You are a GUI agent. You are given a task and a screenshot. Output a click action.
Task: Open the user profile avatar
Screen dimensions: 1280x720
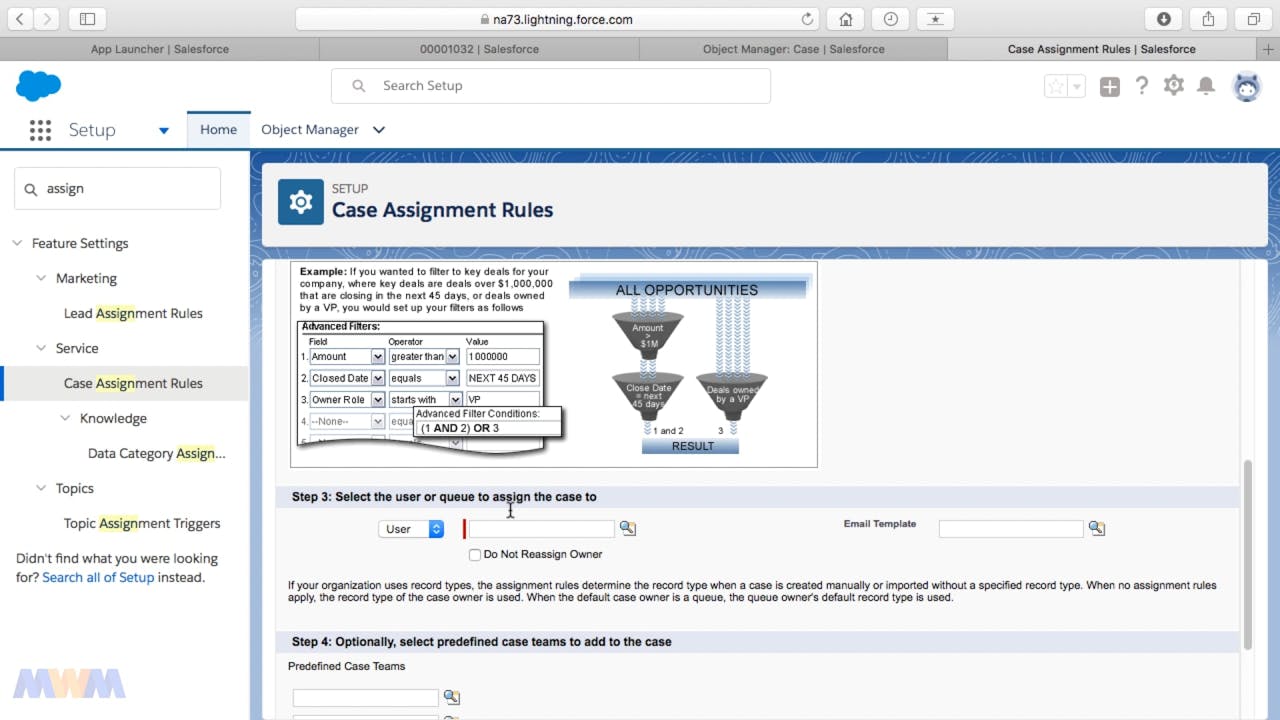tap(1247, 87)
